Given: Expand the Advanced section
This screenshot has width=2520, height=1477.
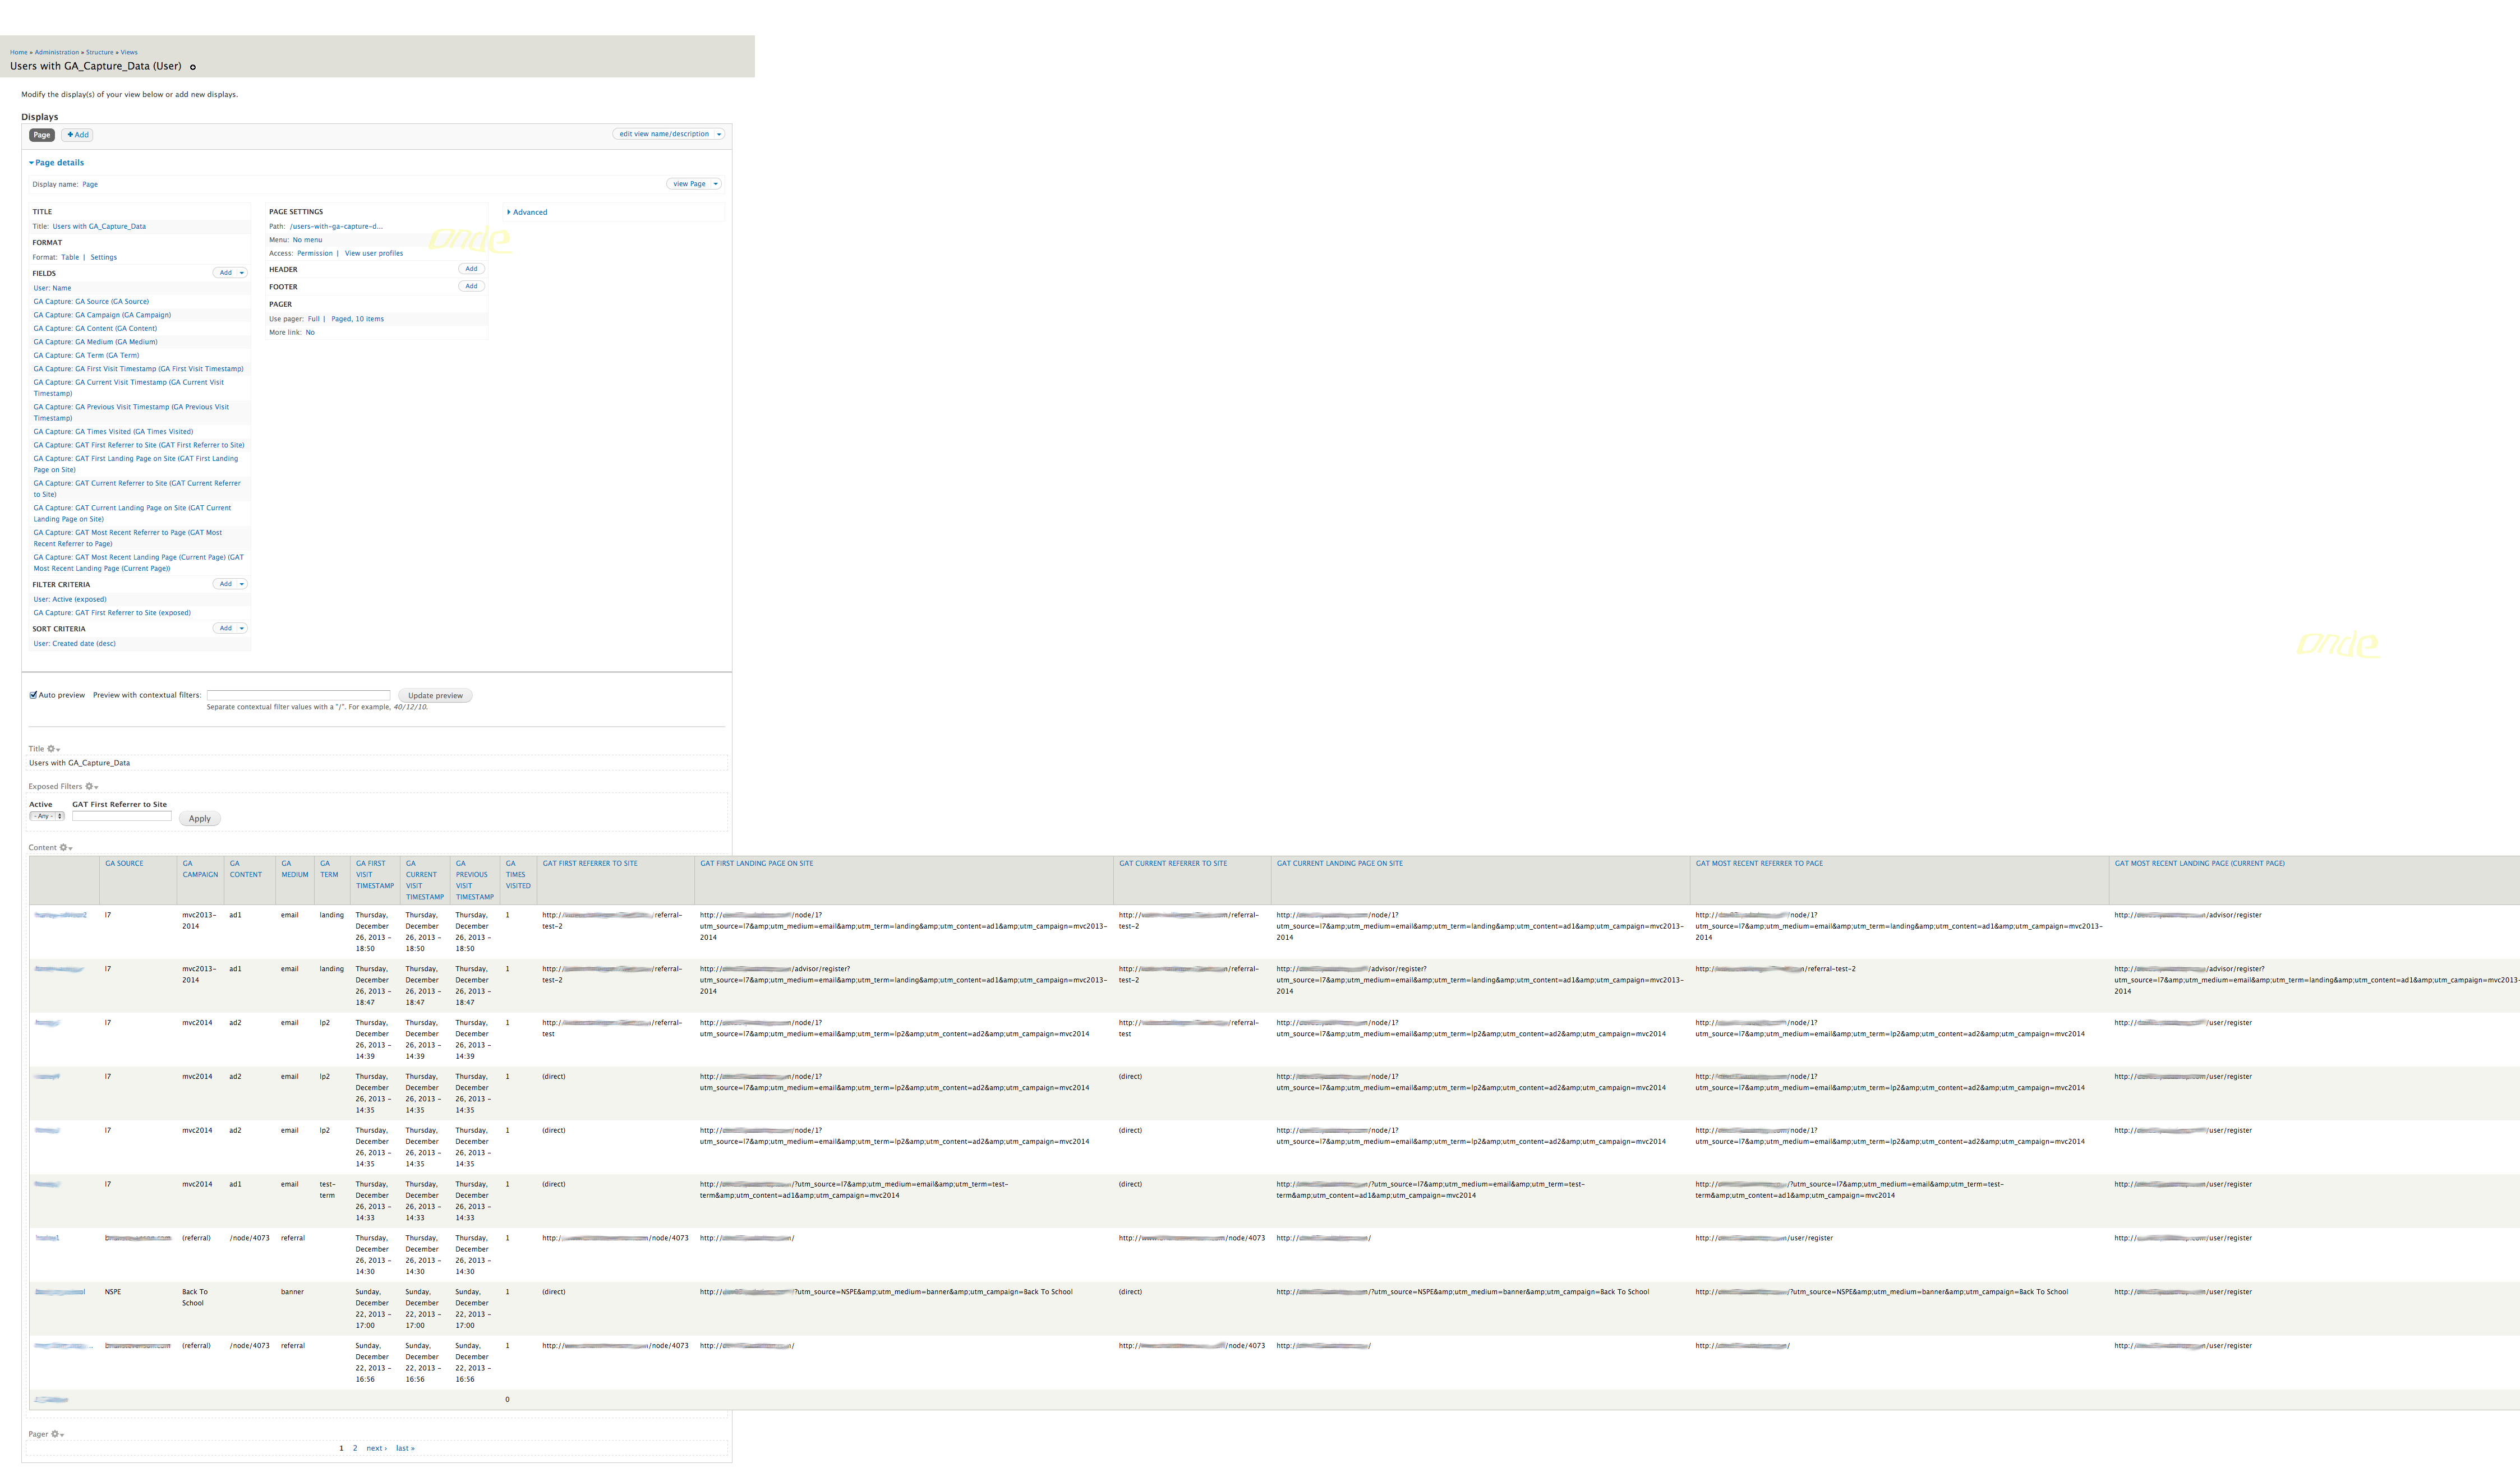Looking at the screenshot, I should [x=527, y=212].
